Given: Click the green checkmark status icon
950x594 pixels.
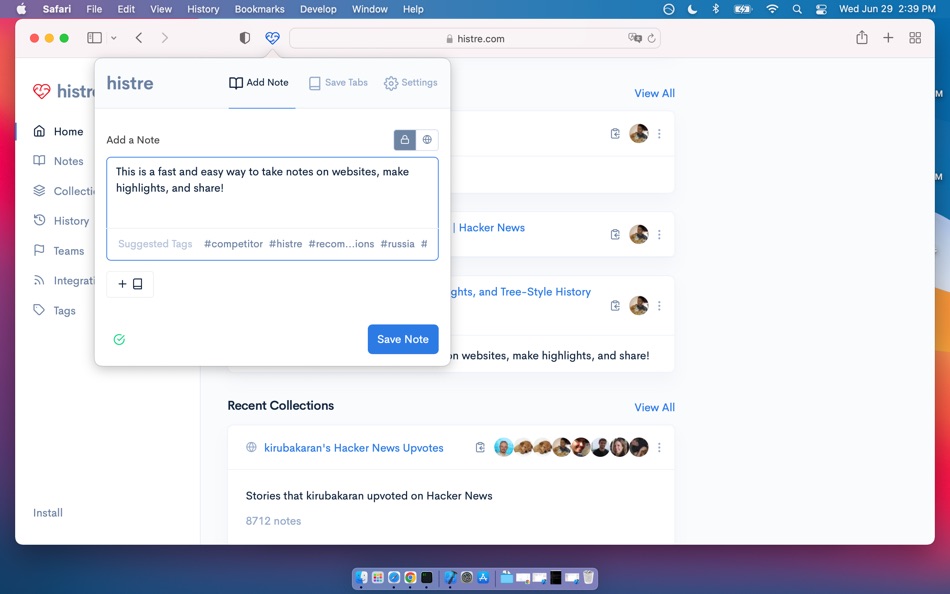Looking at the screenshot, I should [119, 339].
